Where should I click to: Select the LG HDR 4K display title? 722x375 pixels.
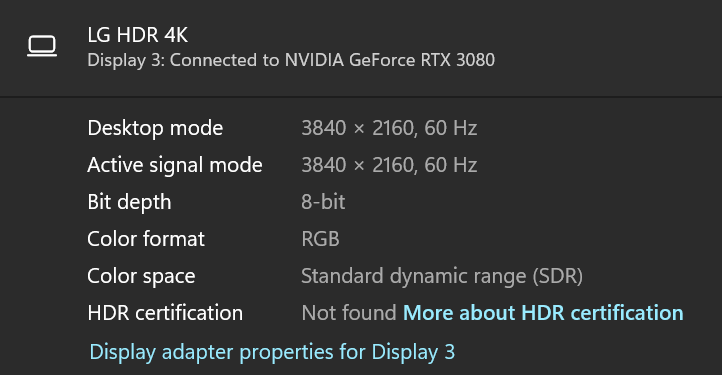[x=138, y=35]
